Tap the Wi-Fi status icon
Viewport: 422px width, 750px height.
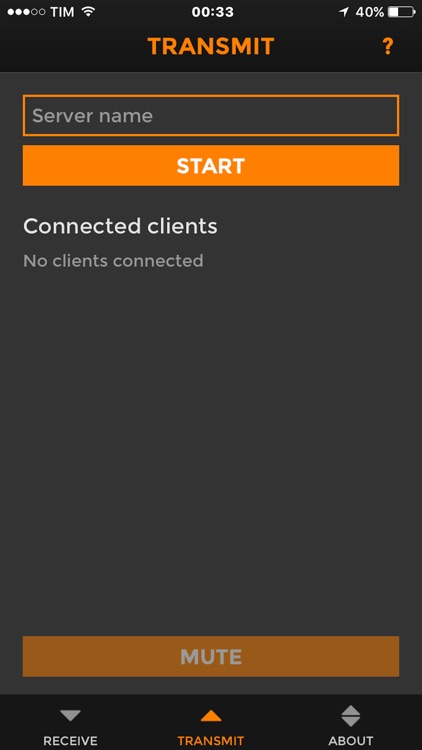point(88,12)
